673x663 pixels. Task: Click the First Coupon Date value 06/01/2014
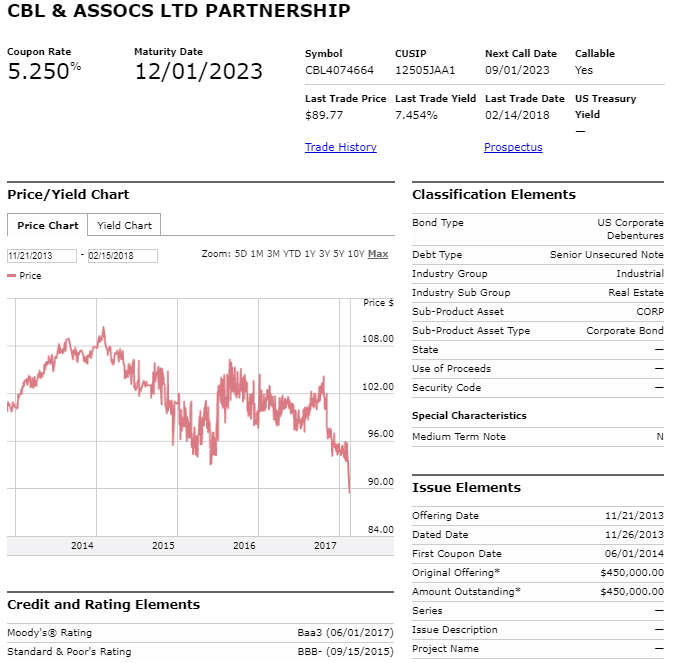pyautogui.click(x=634, y=554)
